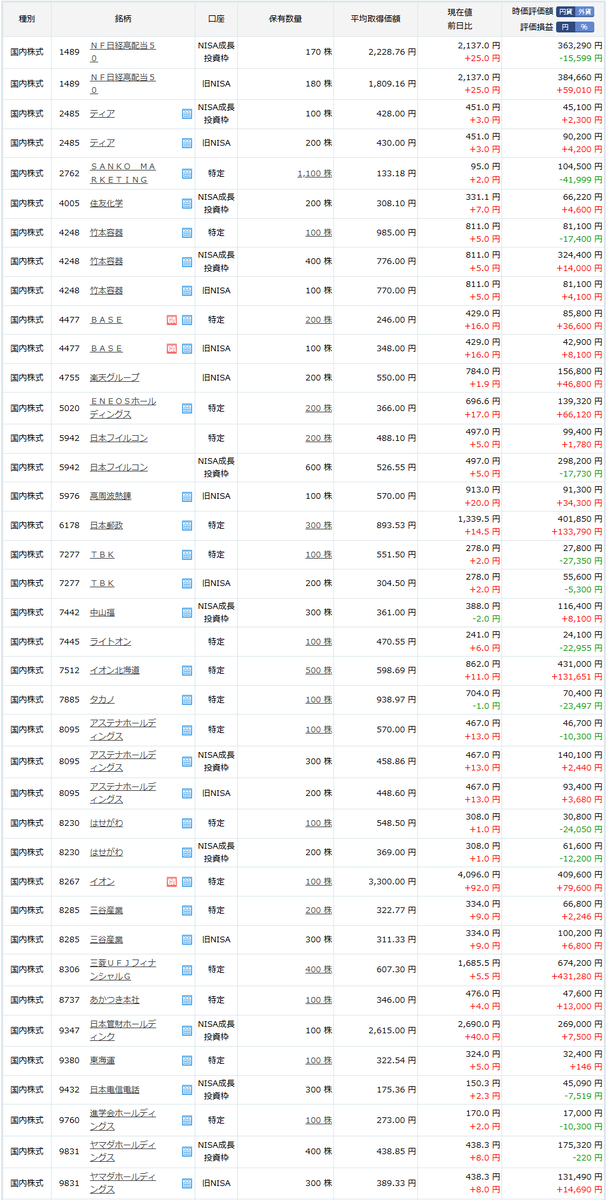
Task: Click the red icon on BASE 特定 row
Action: [171, 320]
